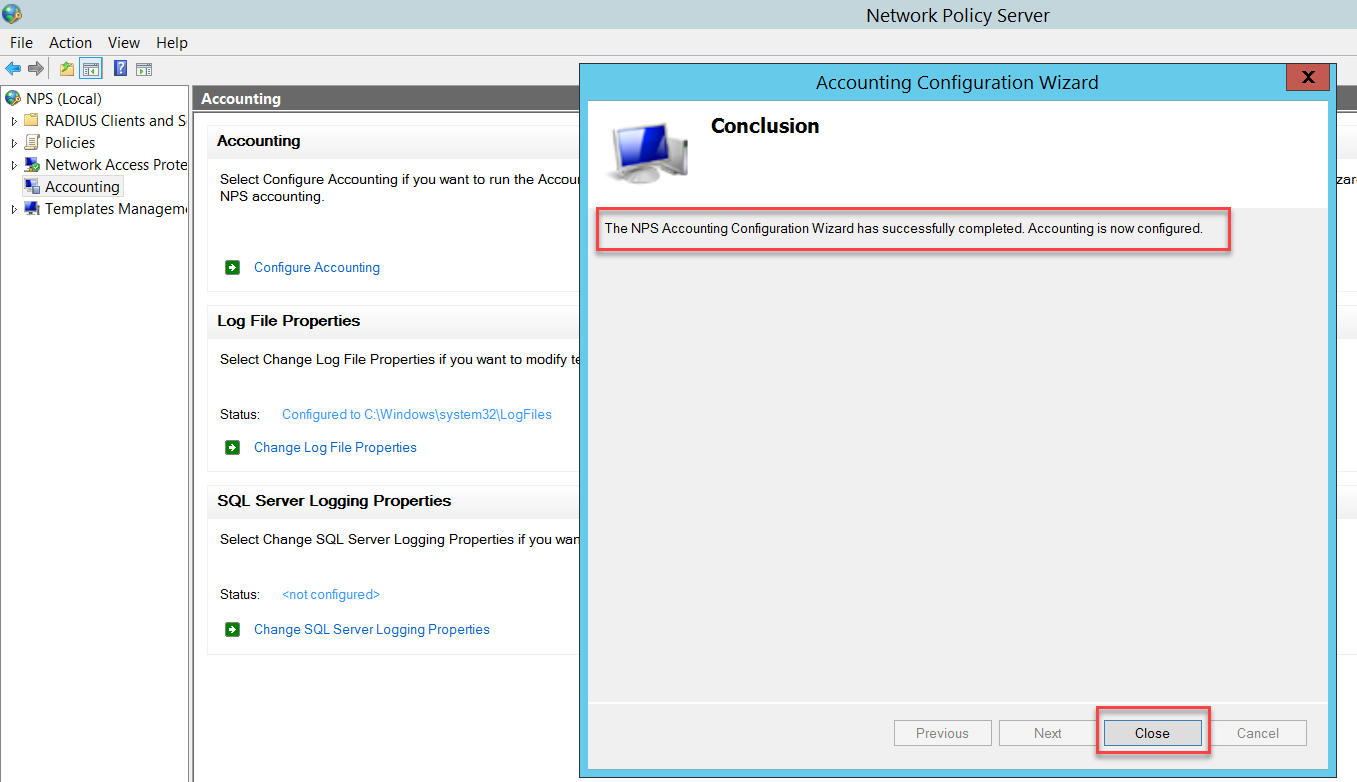Click the <not configured> SQL status text
The height and width of the screenshot is (782, 1357).
[x=331, y=594]
